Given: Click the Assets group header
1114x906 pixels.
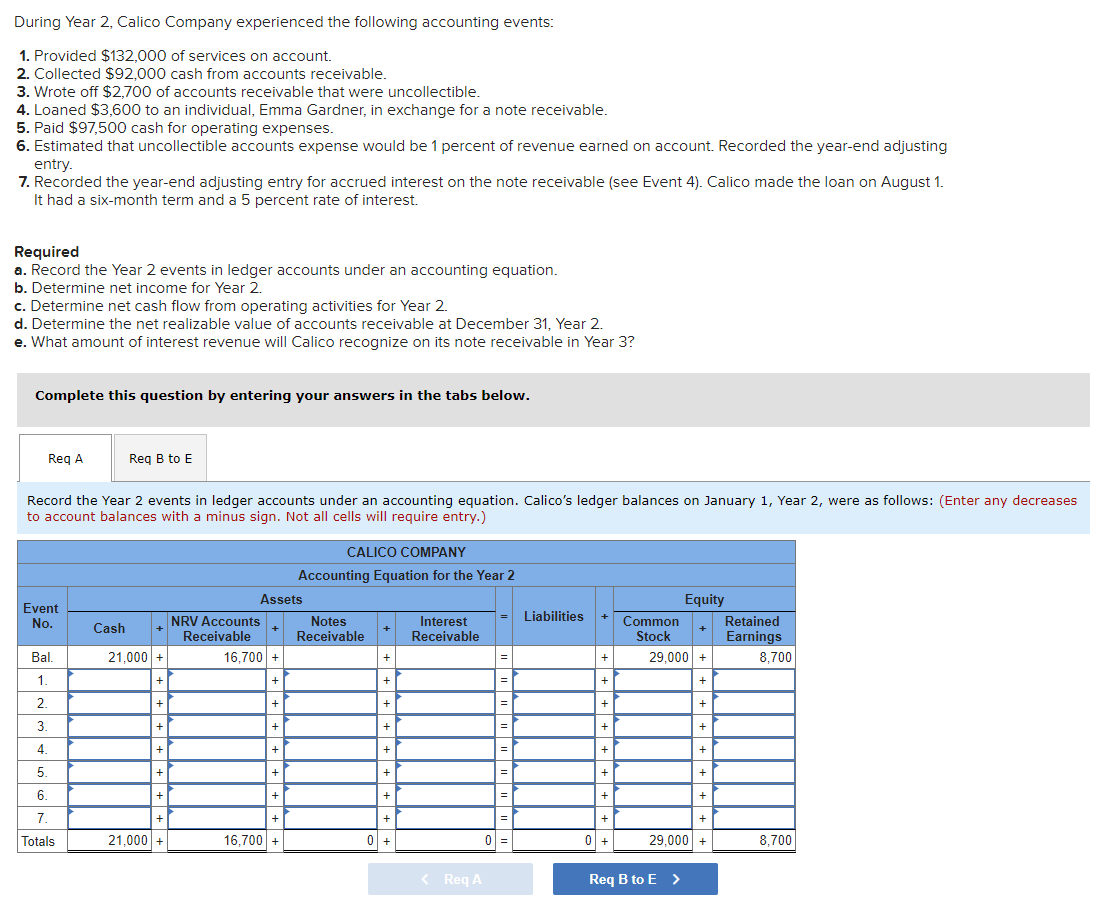Looking at the screenshot, I should [x=281, y=599].
